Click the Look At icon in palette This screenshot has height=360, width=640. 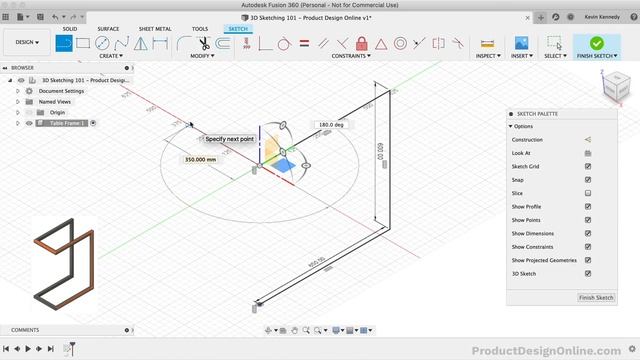[588, 153]
